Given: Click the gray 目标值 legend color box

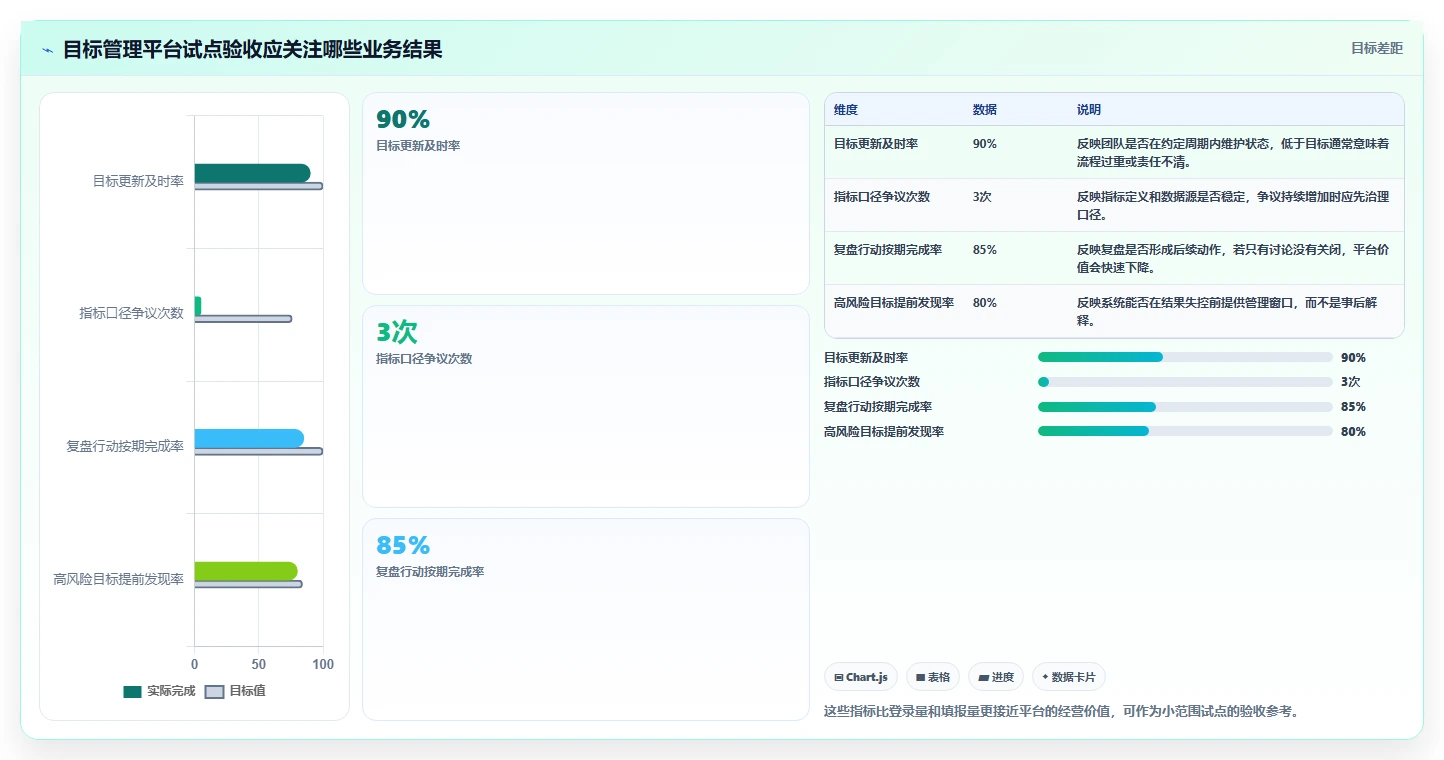Looking at the screenshot, I should coord(214,692).
